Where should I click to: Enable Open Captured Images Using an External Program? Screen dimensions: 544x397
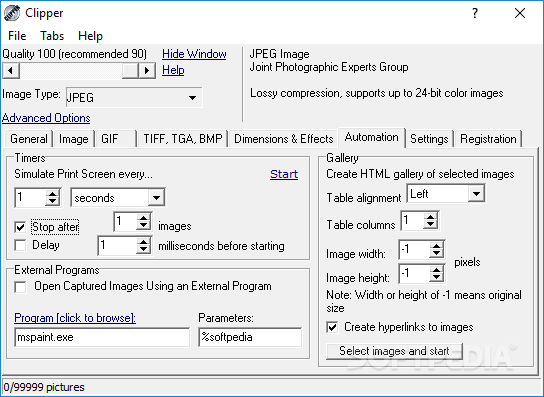(x=20, y=287)
